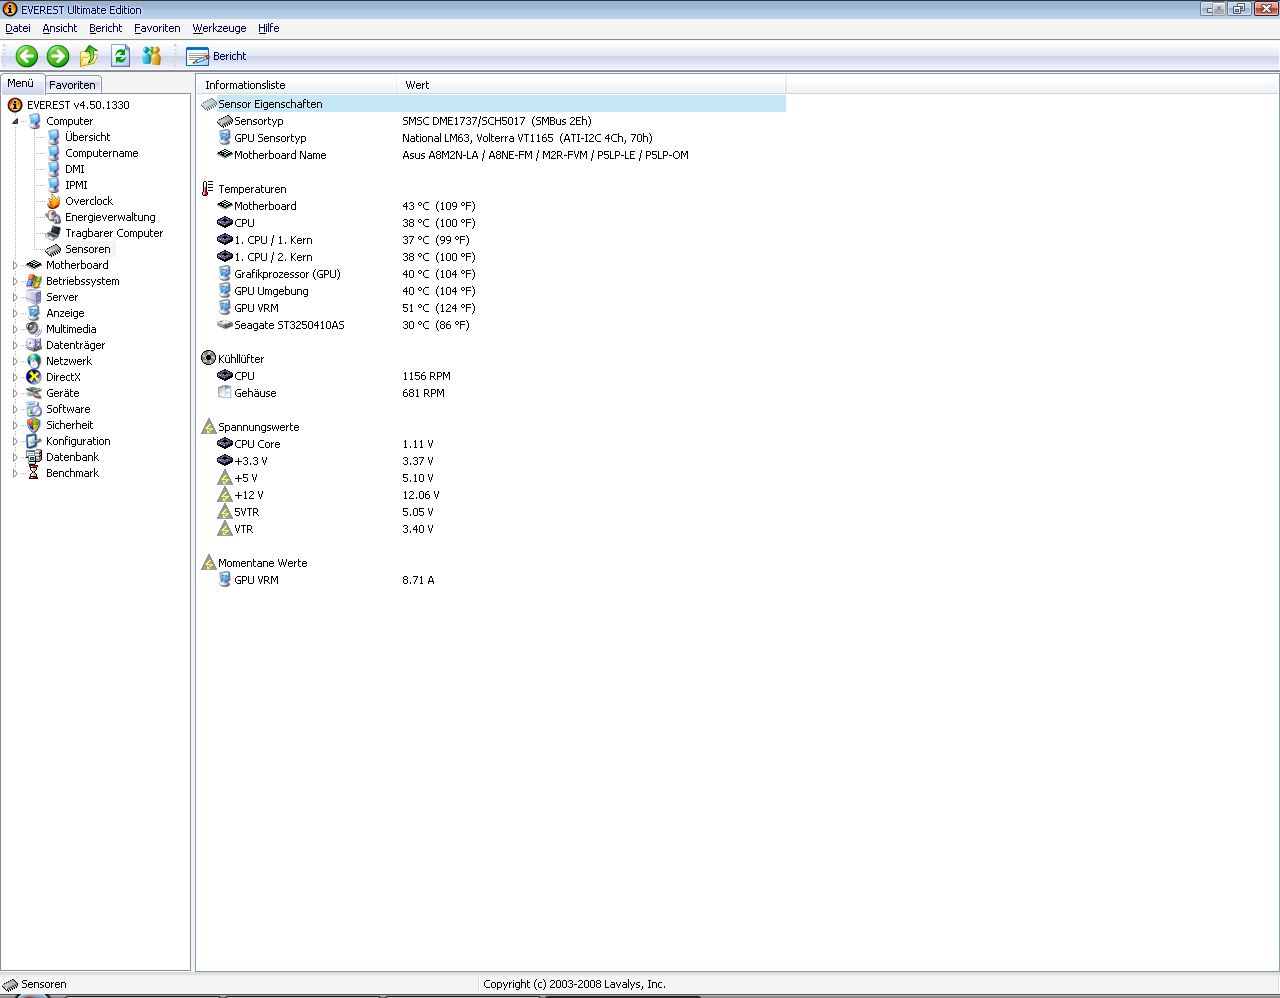1280x998 pixels.
Task: Select the +12 V voltage row
Action: point(492,495)
